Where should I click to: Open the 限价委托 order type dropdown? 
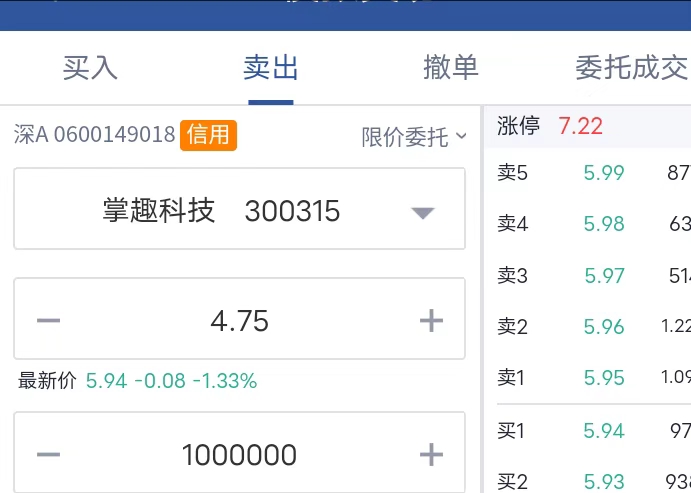414,137
